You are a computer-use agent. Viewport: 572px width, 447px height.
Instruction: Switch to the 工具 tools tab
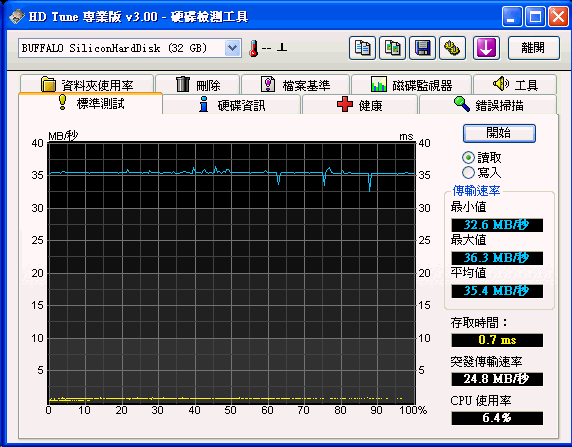pyautogui.click(x=515, y=84)
